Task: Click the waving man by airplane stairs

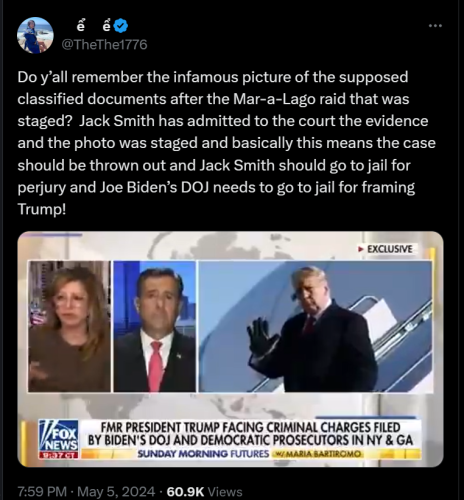Action: (315, 326)
